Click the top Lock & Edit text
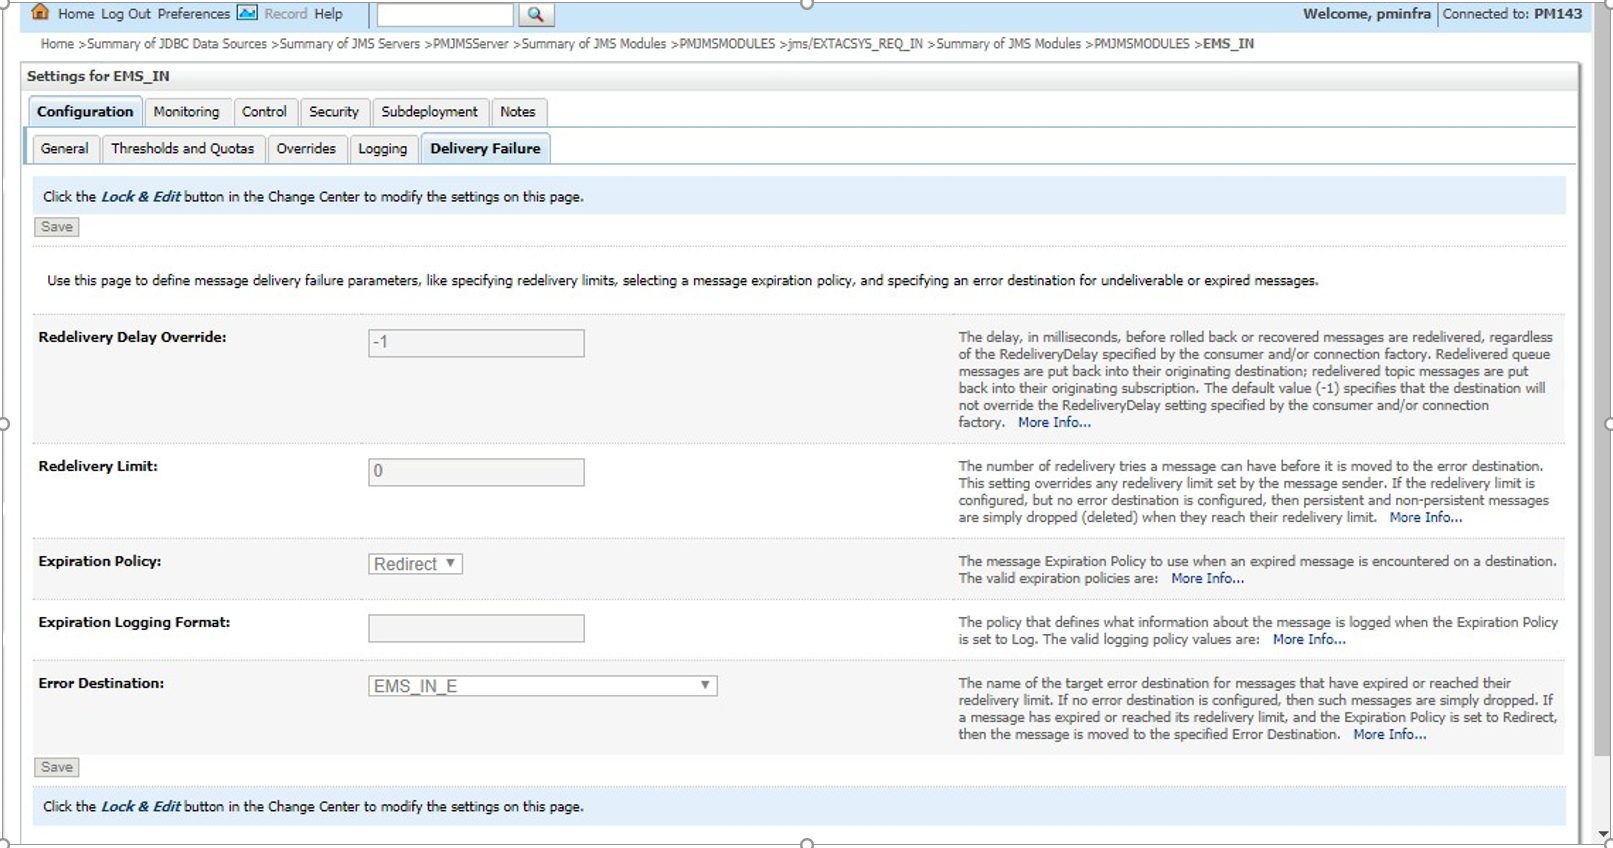The height and width of the screenshot is (848, 1613). (x=141, y=197)
